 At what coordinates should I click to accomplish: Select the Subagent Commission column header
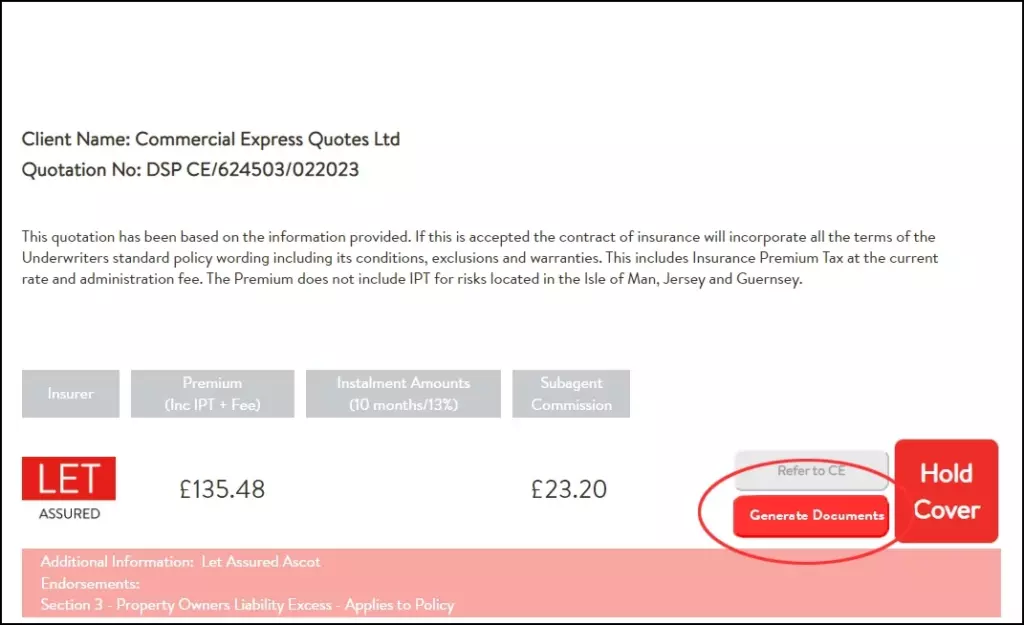[571, 394]
